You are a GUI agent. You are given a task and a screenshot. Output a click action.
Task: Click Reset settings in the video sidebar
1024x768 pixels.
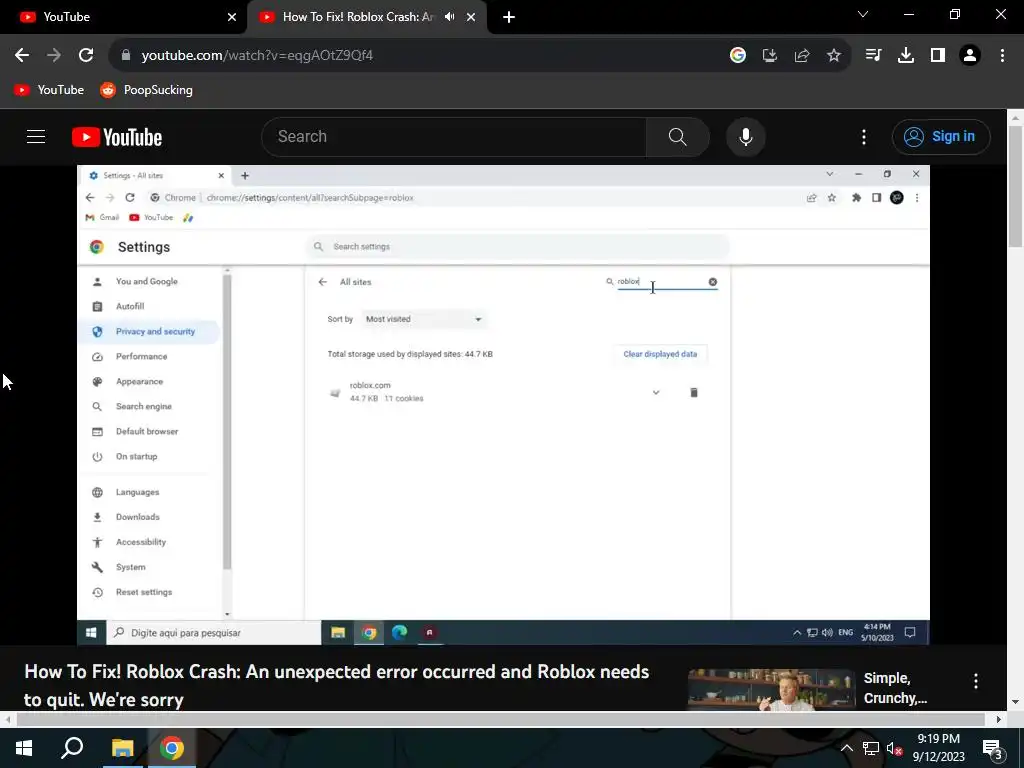(x=144, y=592)
